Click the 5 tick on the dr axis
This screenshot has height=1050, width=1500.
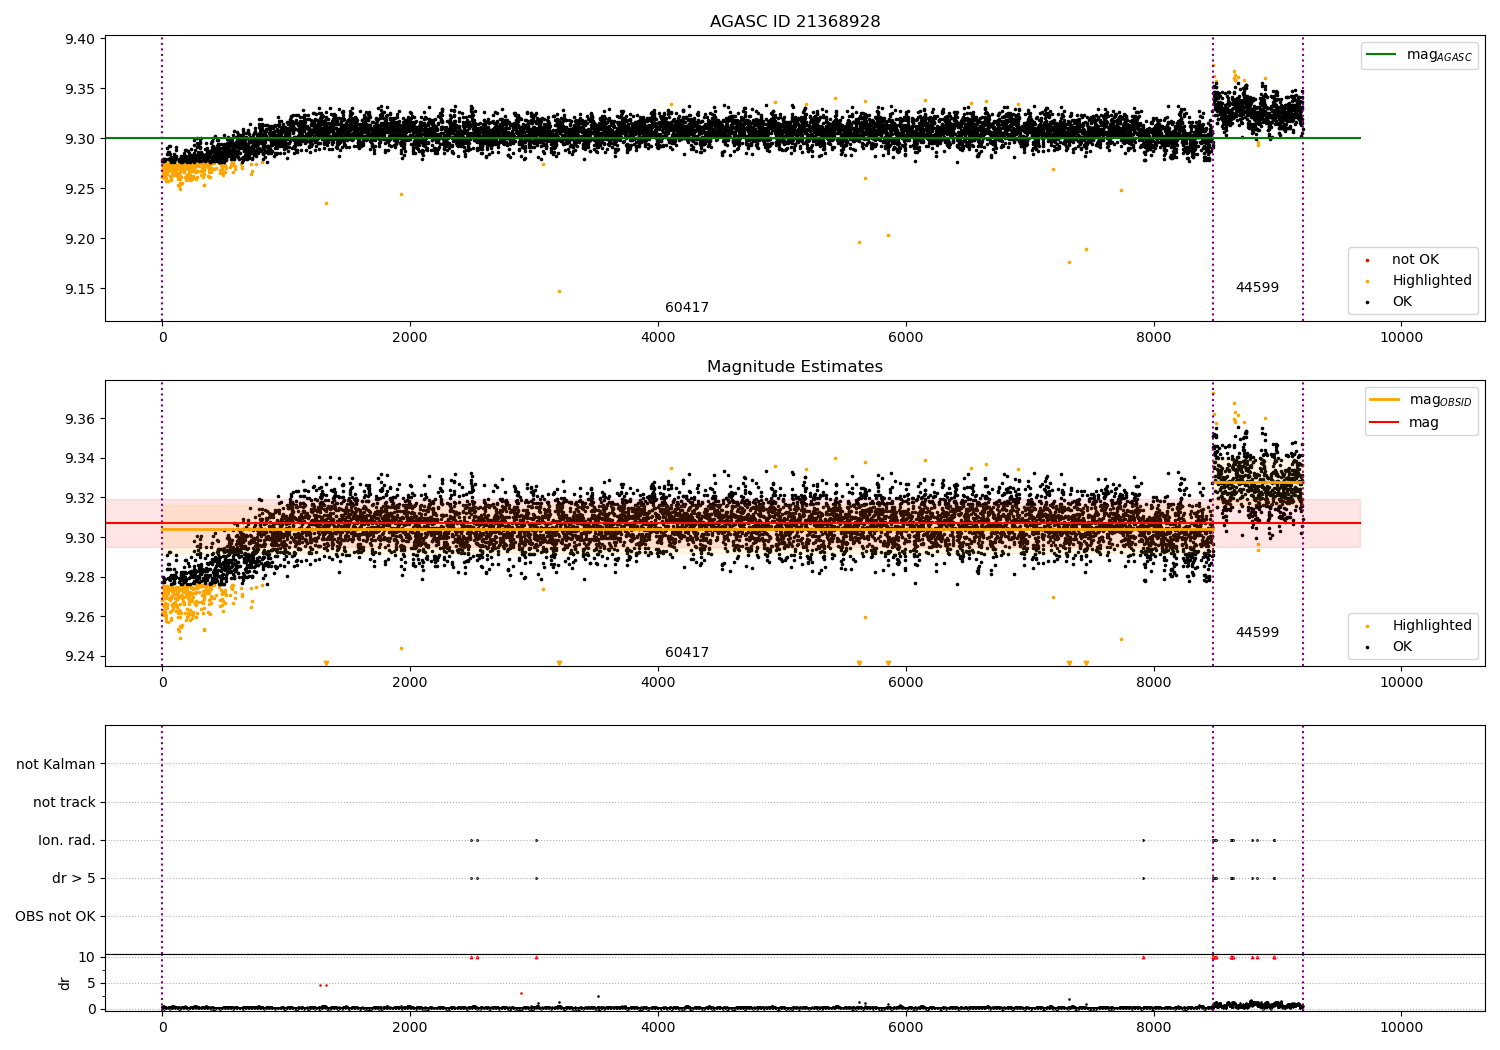92,984
